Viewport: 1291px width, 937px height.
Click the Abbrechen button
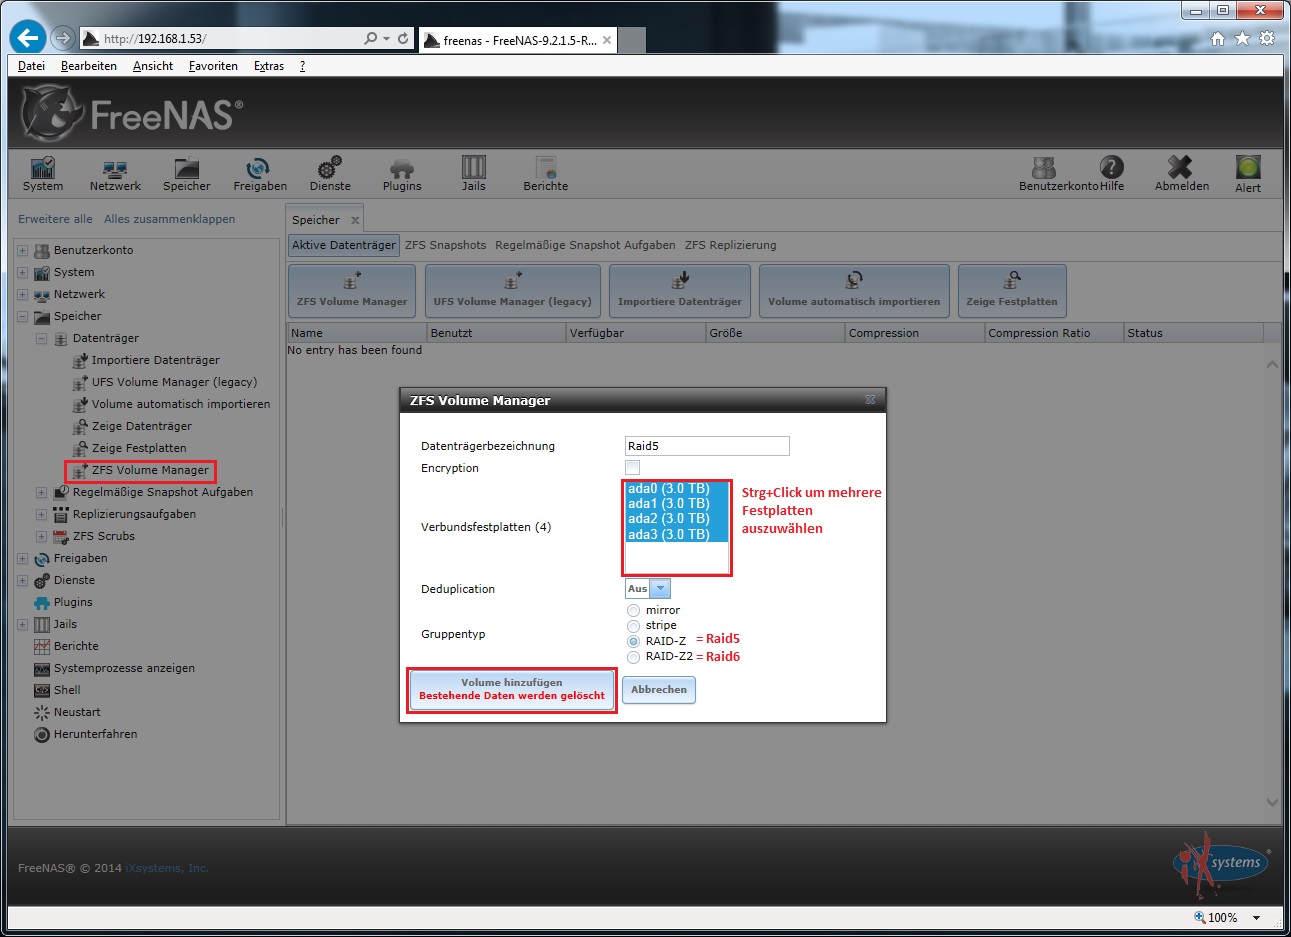tap(659, 690)
